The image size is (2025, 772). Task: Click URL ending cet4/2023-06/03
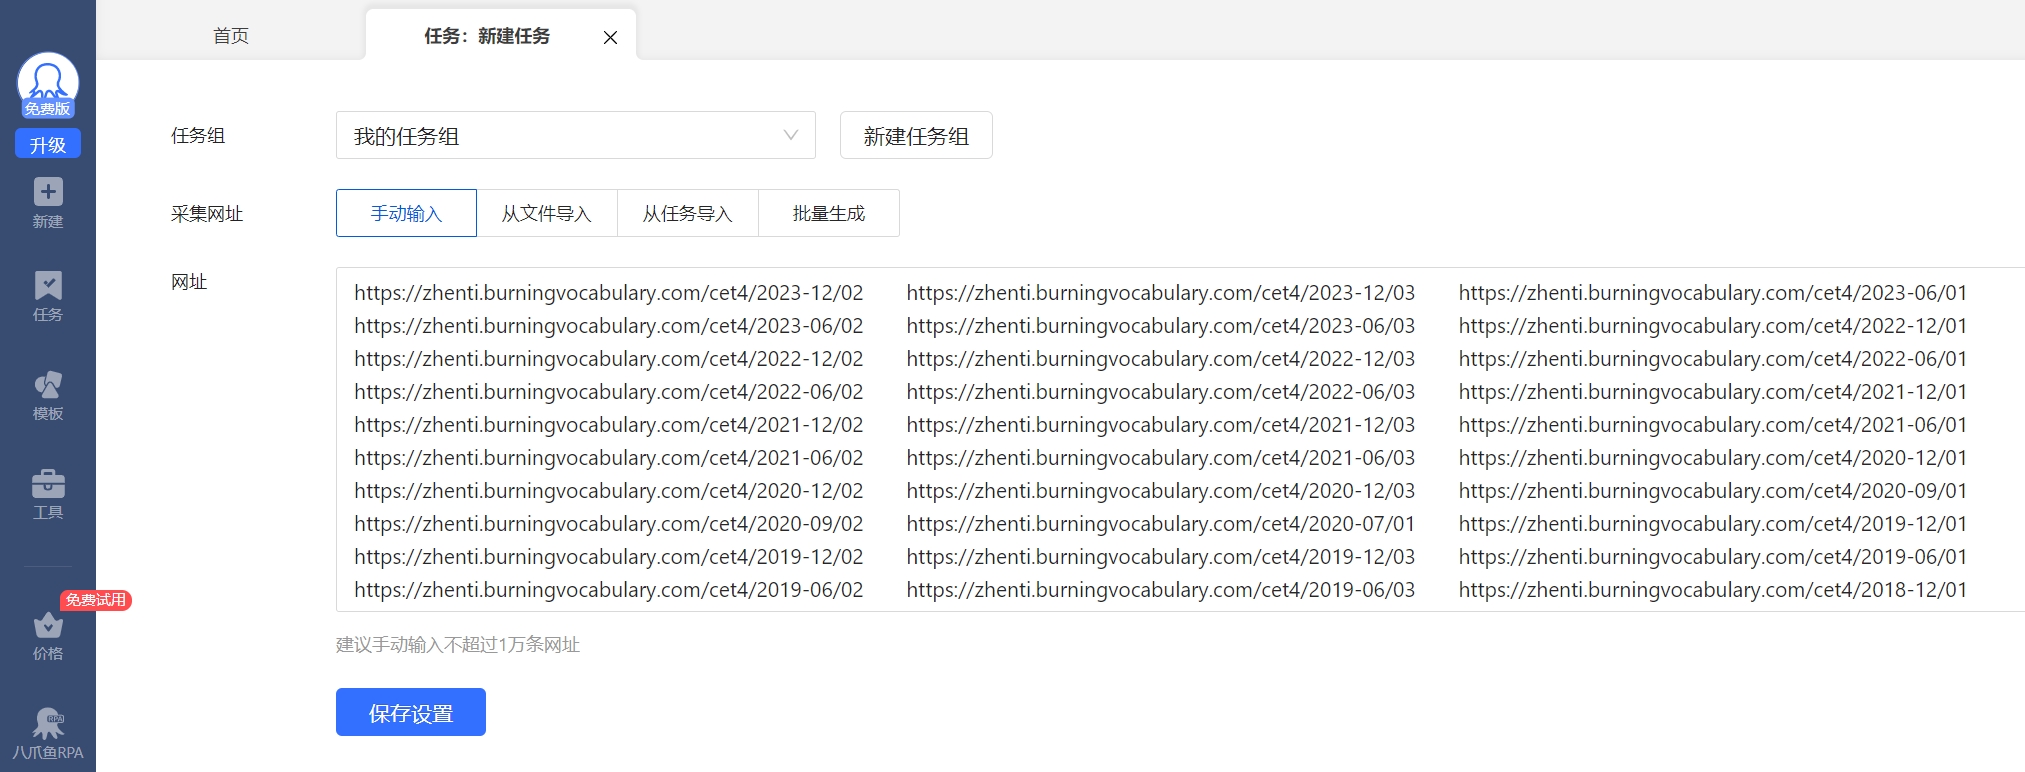coord(1161,326)
